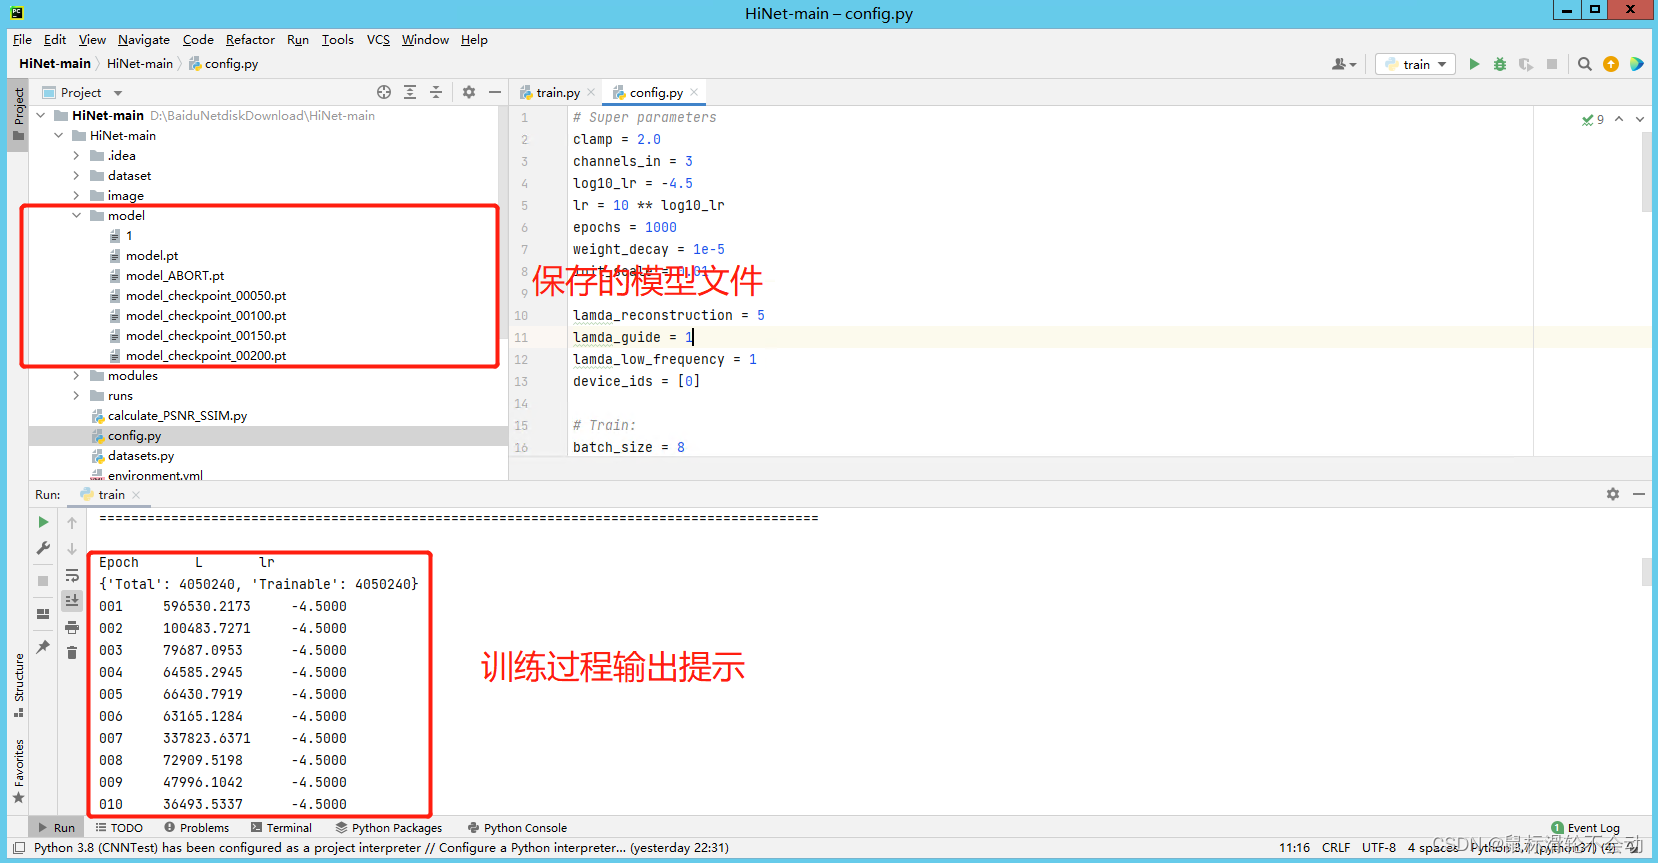Open the VCS menu
Screen dimensions: 1658x863
[x=378, y=40]
